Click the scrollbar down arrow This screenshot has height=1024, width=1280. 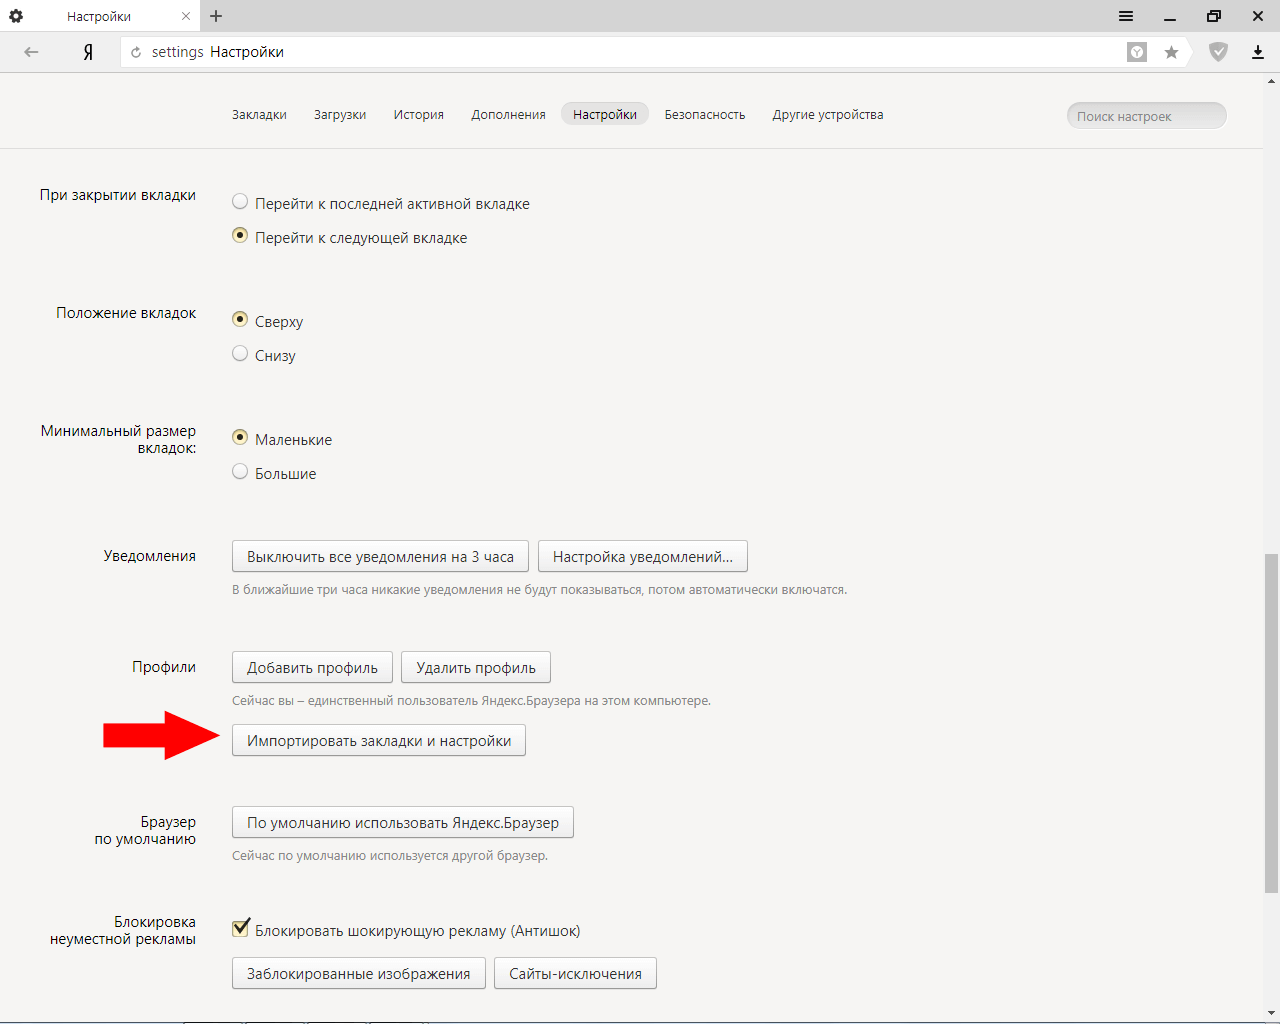pos(1272,1015)
